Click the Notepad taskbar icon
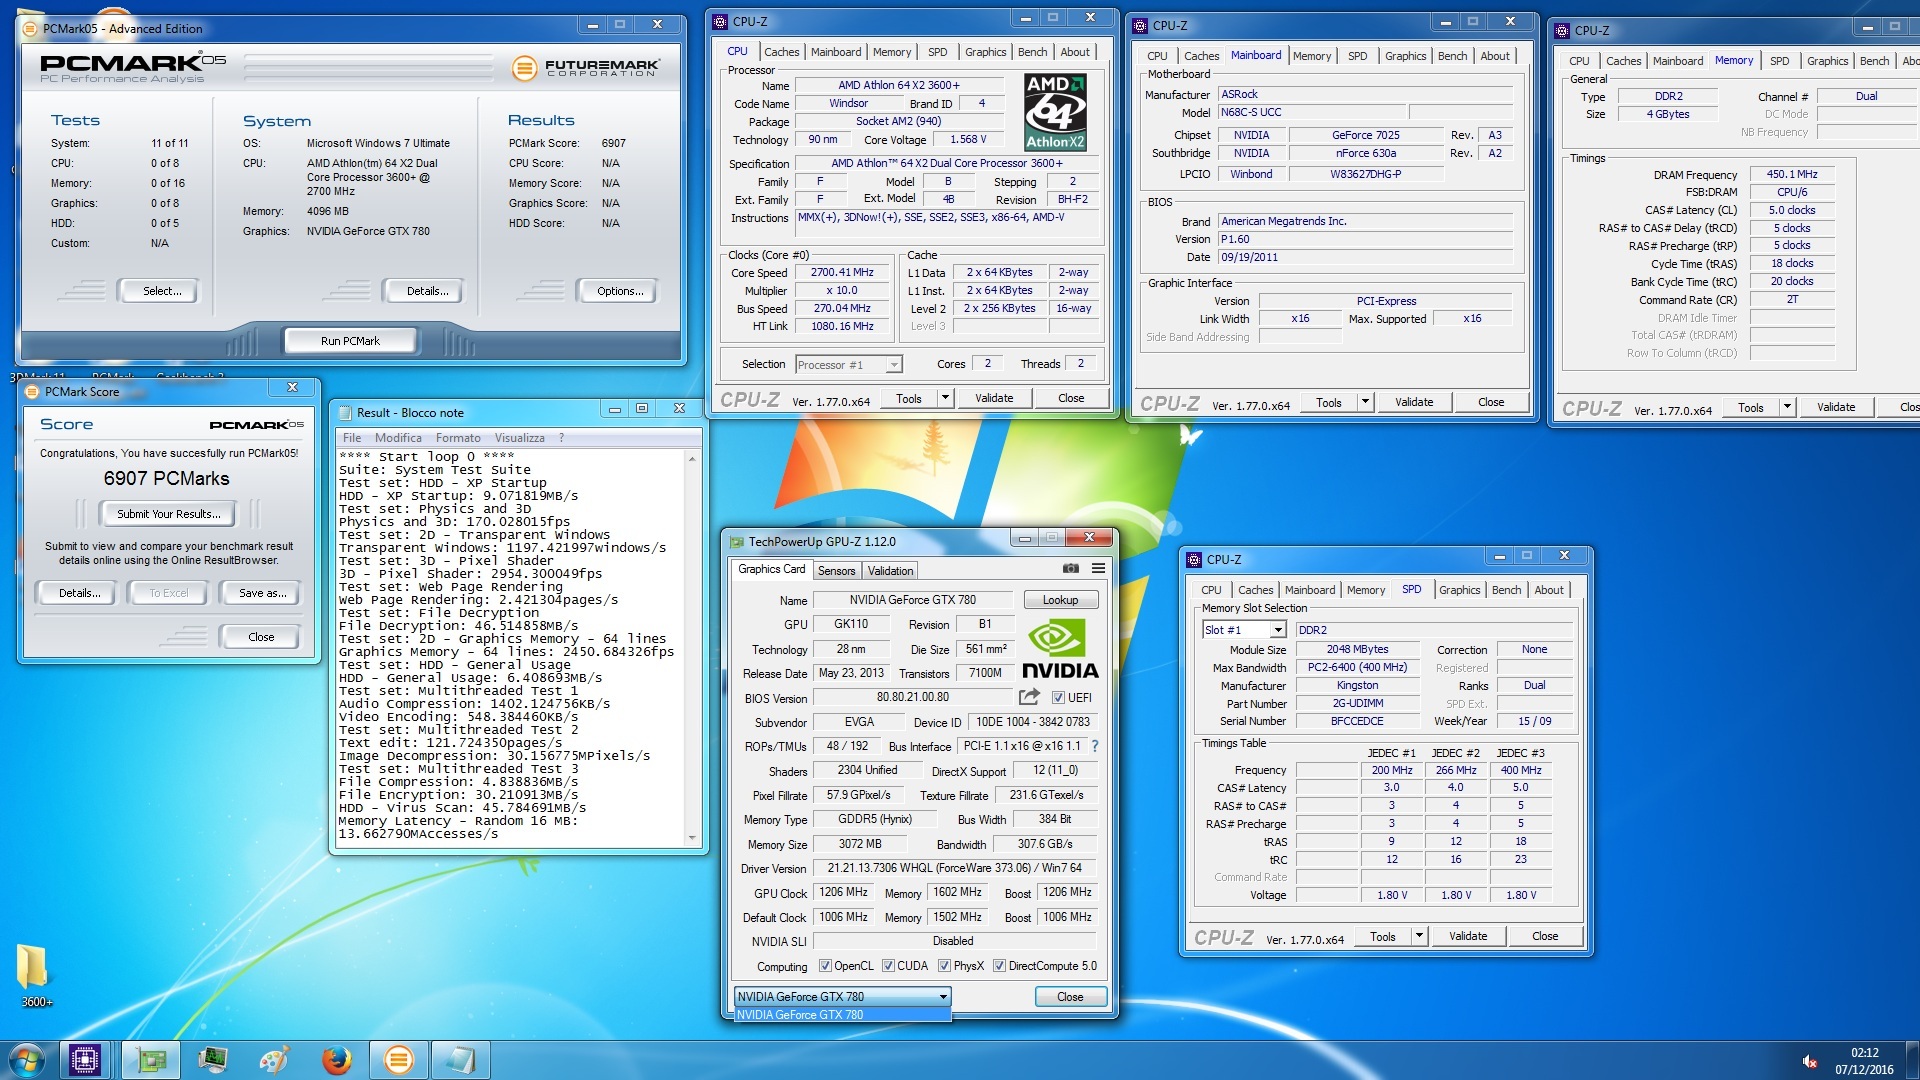The image size is (1920, 1080). (460, 1060)
